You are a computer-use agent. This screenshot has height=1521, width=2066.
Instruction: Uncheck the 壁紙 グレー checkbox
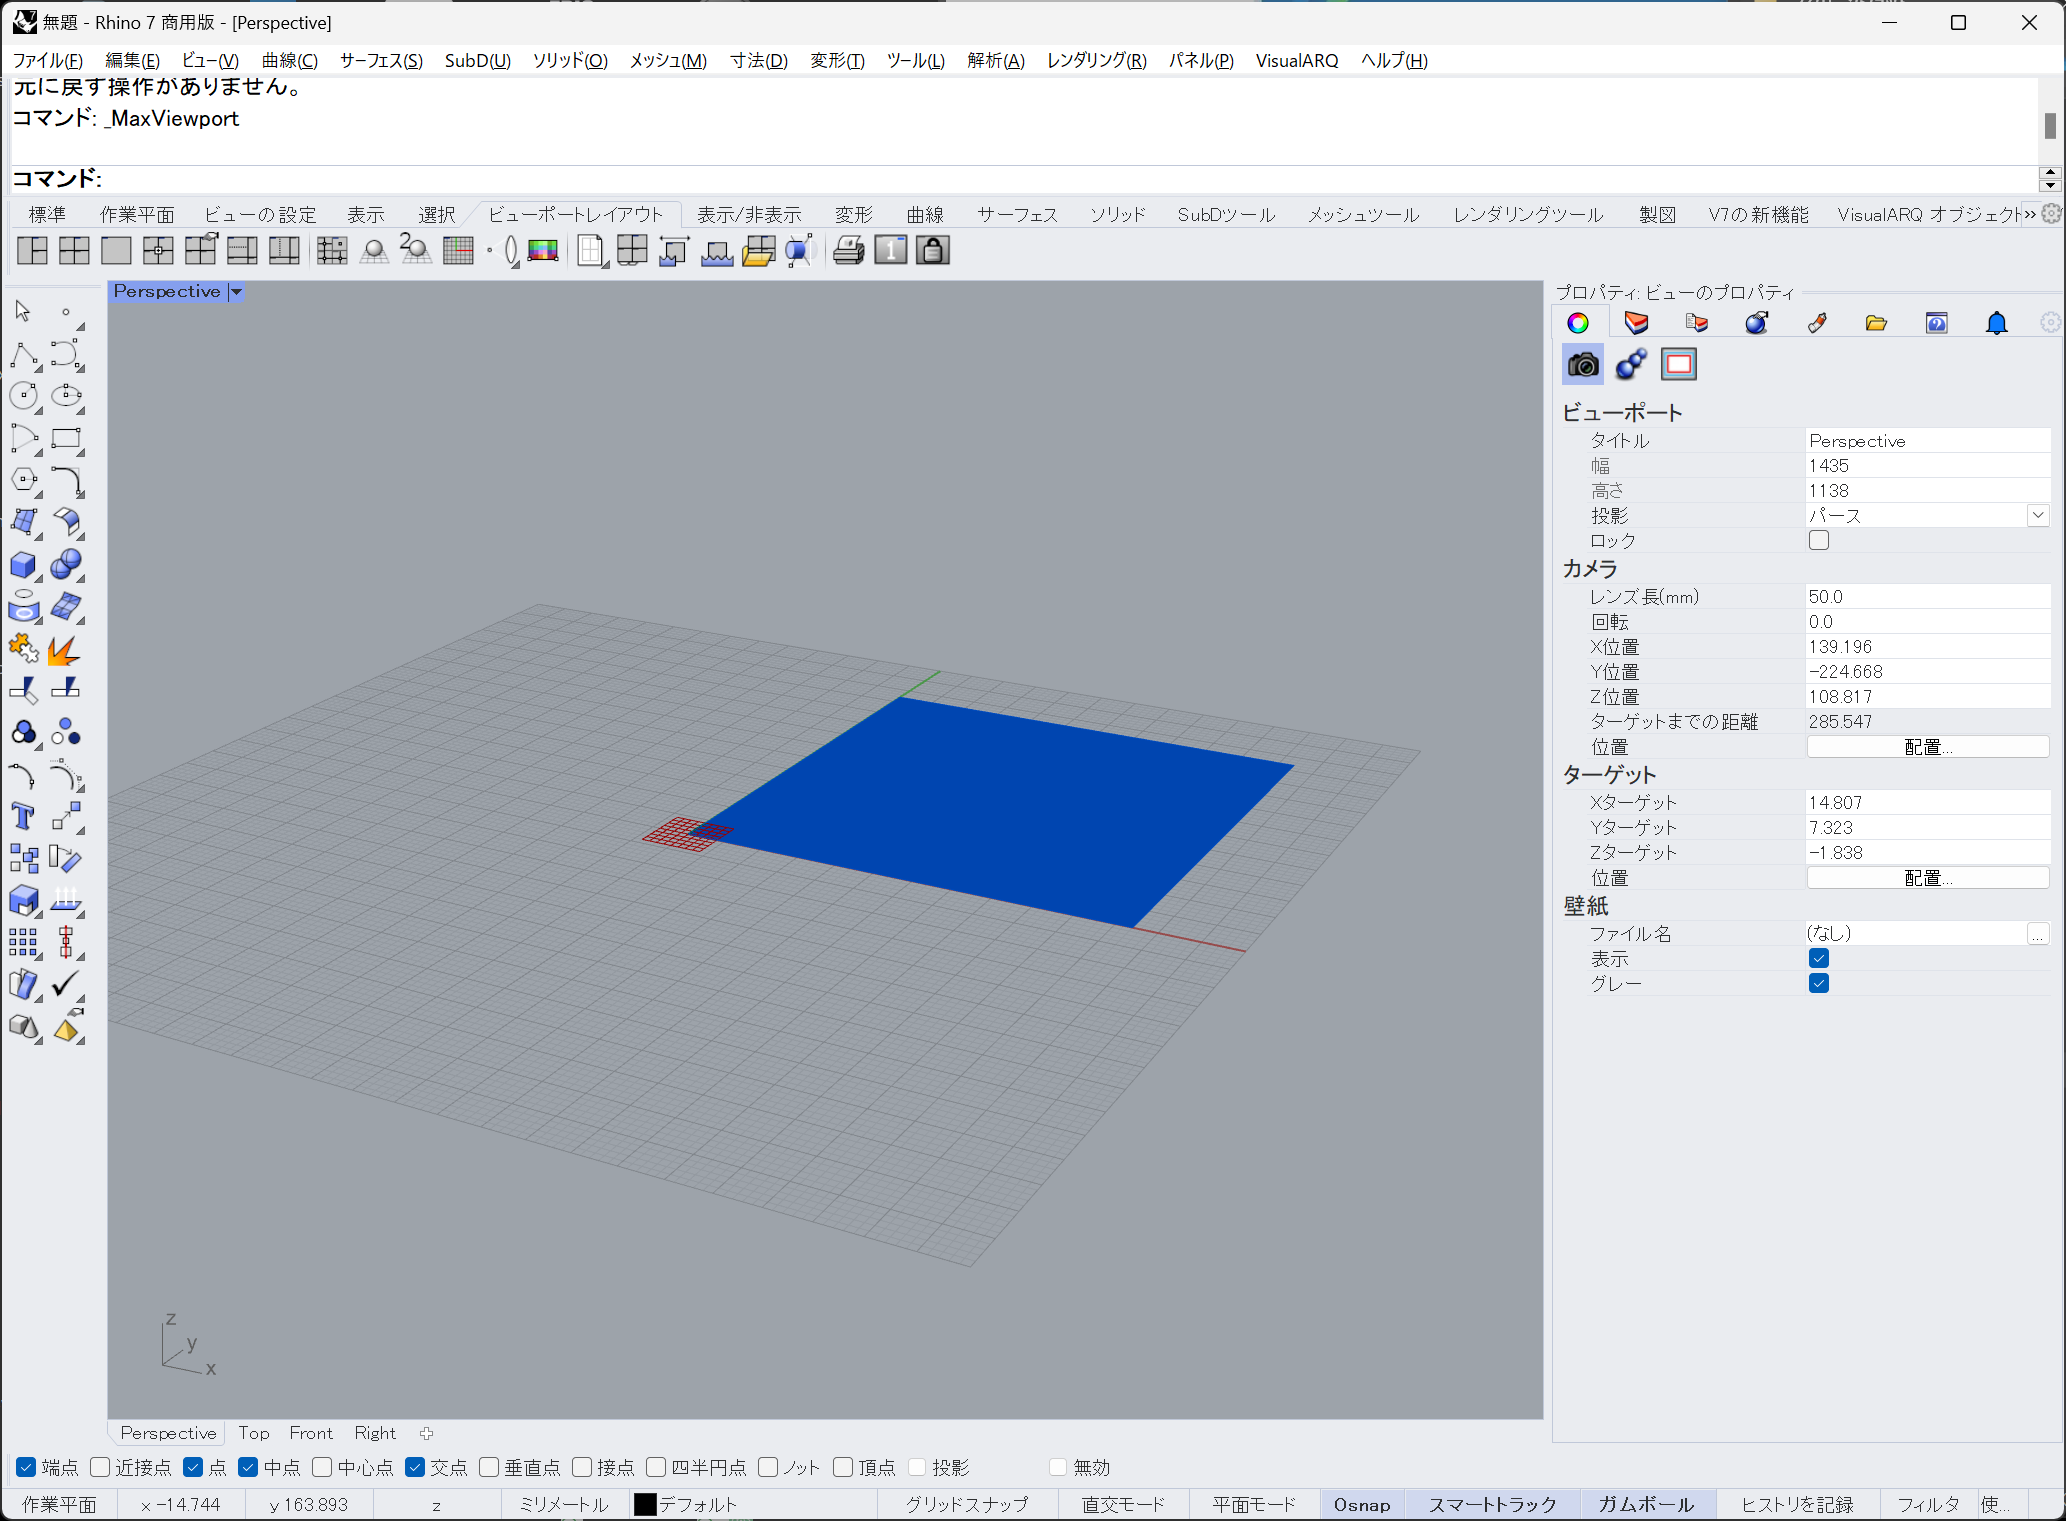click(1818, 983)
